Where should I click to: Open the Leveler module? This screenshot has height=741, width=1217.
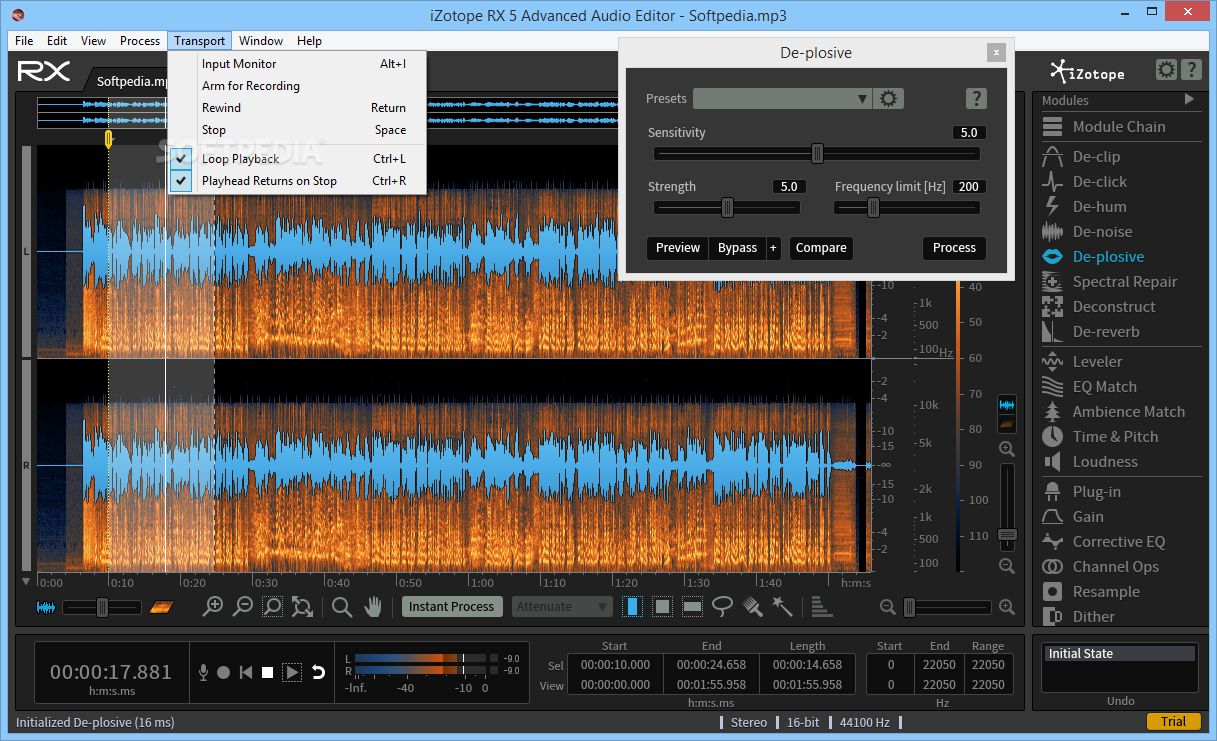click(x=1097, y=362)
